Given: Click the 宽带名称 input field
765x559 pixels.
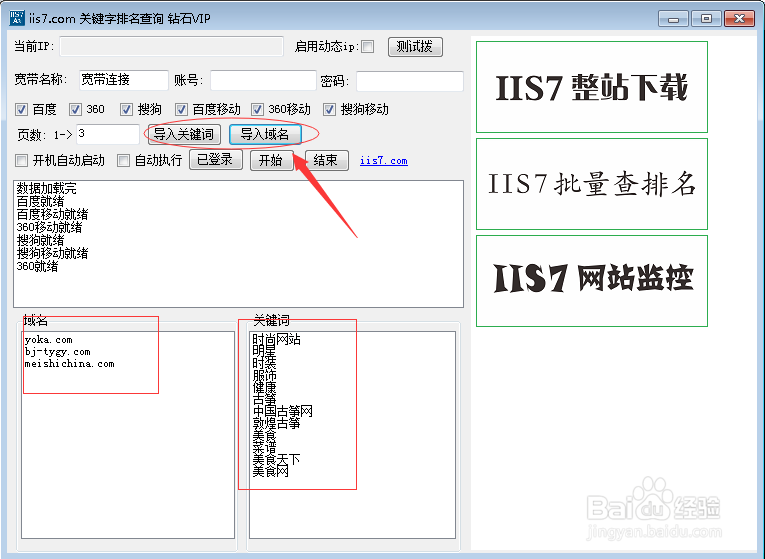Looking at the screenshot, I should coord(124,80).
